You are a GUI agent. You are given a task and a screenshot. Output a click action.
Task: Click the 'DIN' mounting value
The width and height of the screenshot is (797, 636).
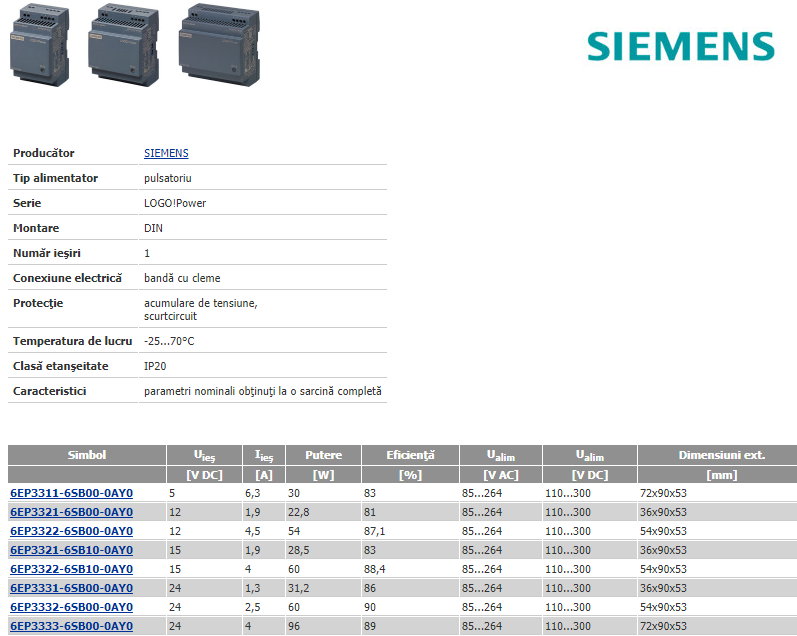pyautogui.click(x=154, y=228)
